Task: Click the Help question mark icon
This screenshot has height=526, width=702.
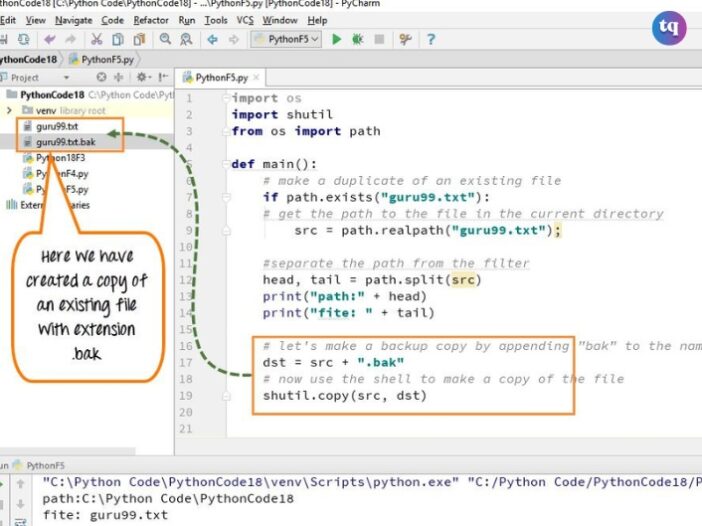Action: (431, 39)
